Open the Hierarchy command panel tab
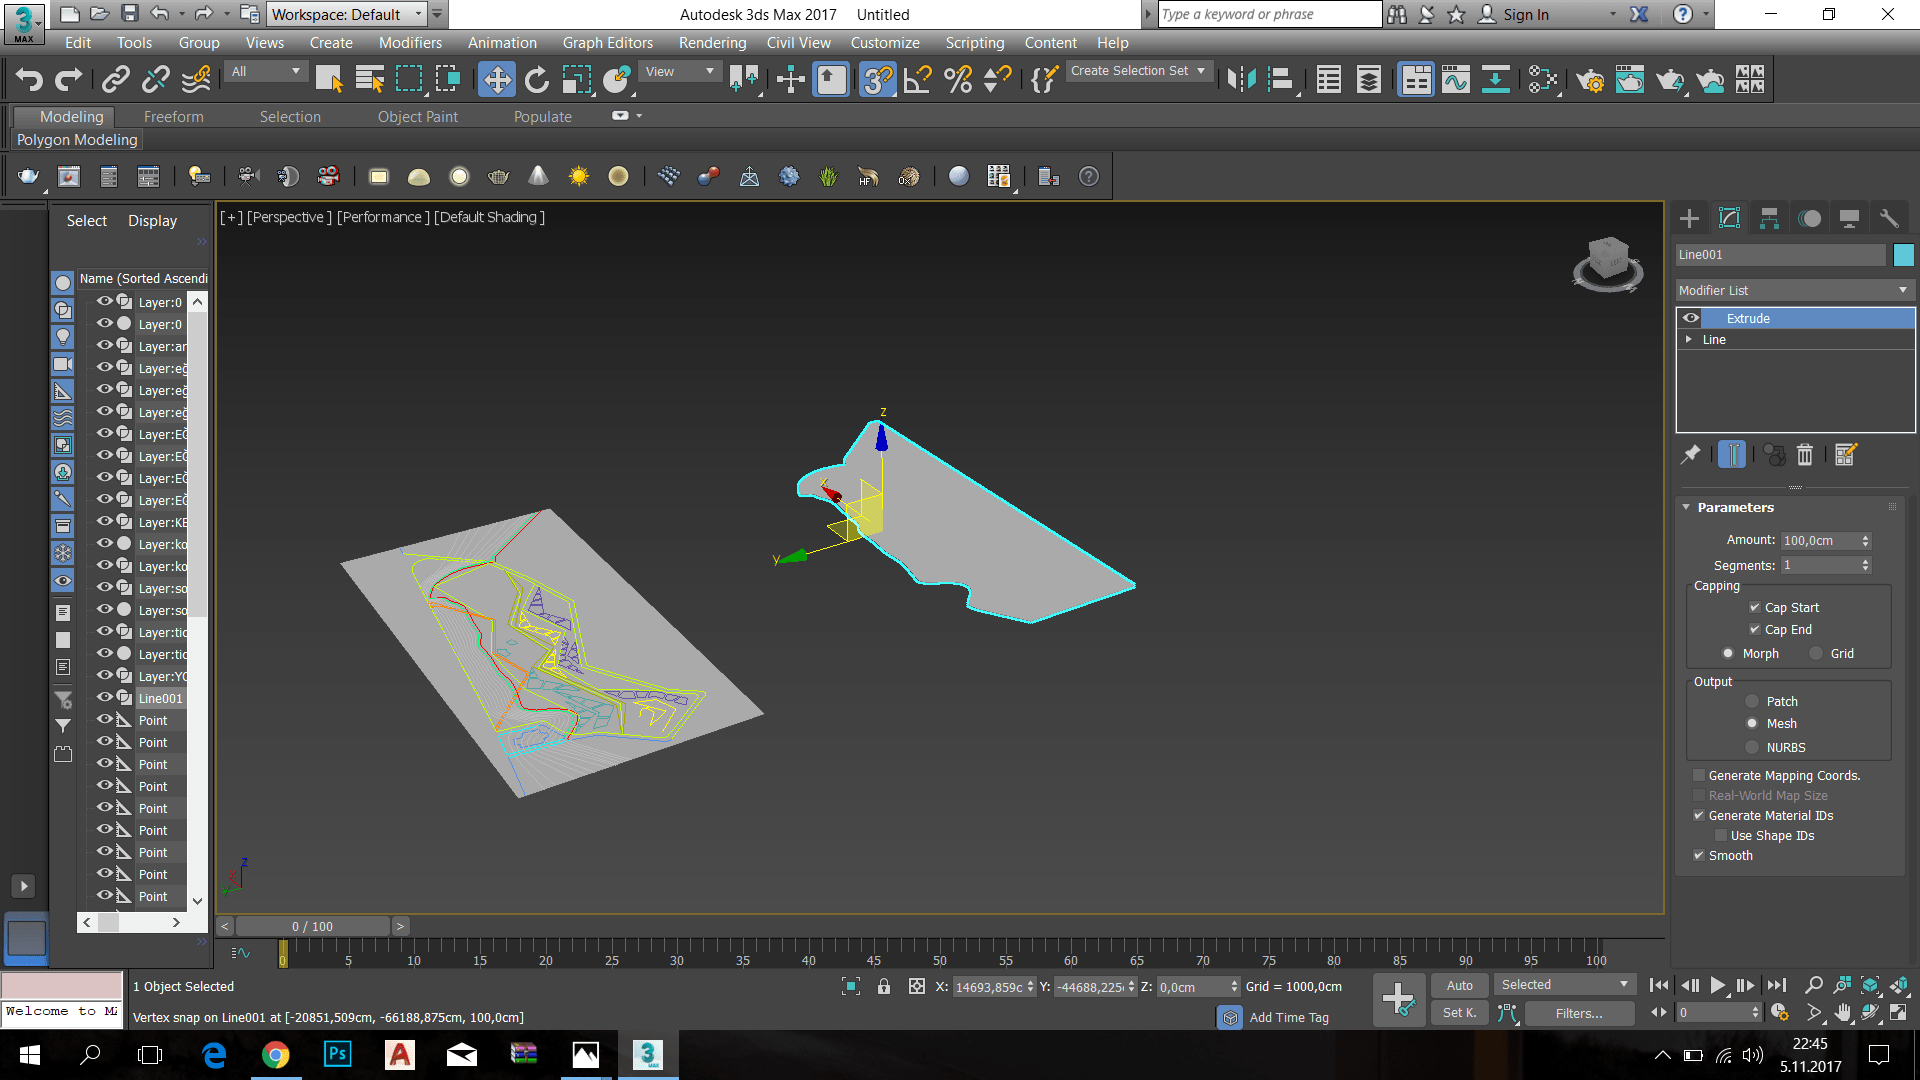Image resolution: width=1920 pixels, height=1080 pixels. [x=1769, y=219]
